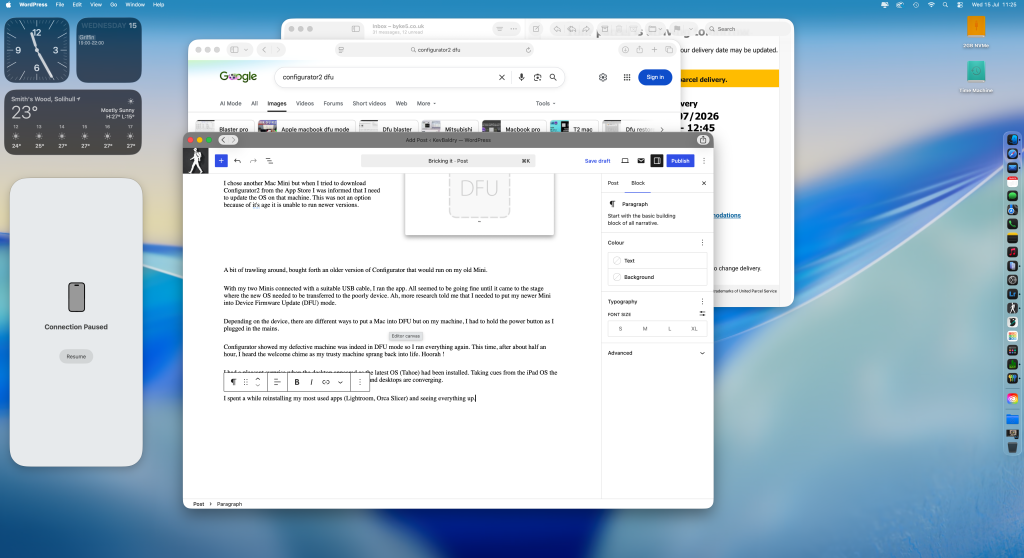Switch to the Block tab in sidebar

tap(638, 183)
